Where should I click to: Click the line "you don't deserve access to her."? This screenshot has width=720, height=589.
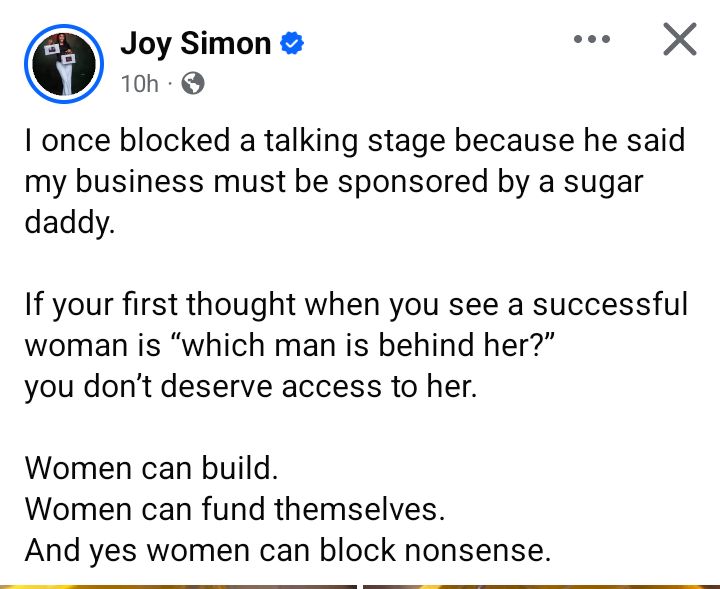point(251,386)
